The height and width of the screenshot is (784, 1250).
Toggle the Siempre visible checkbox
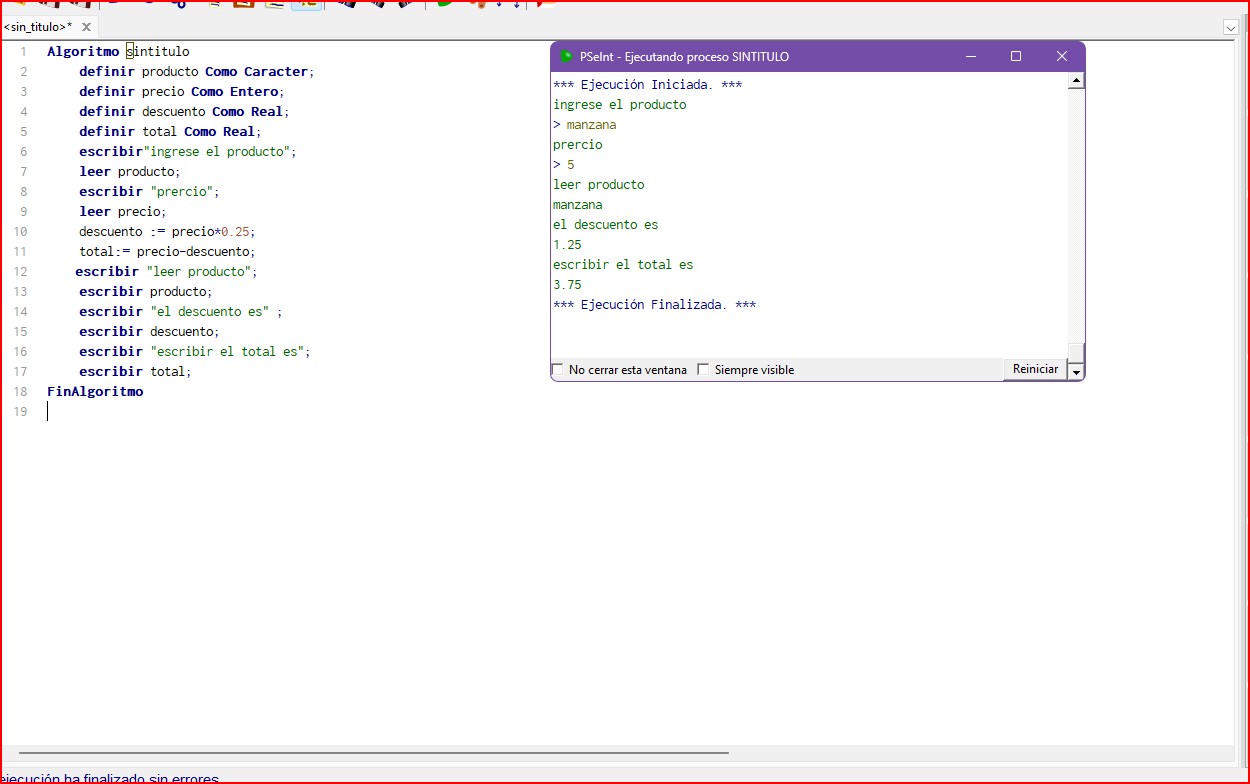703,370
